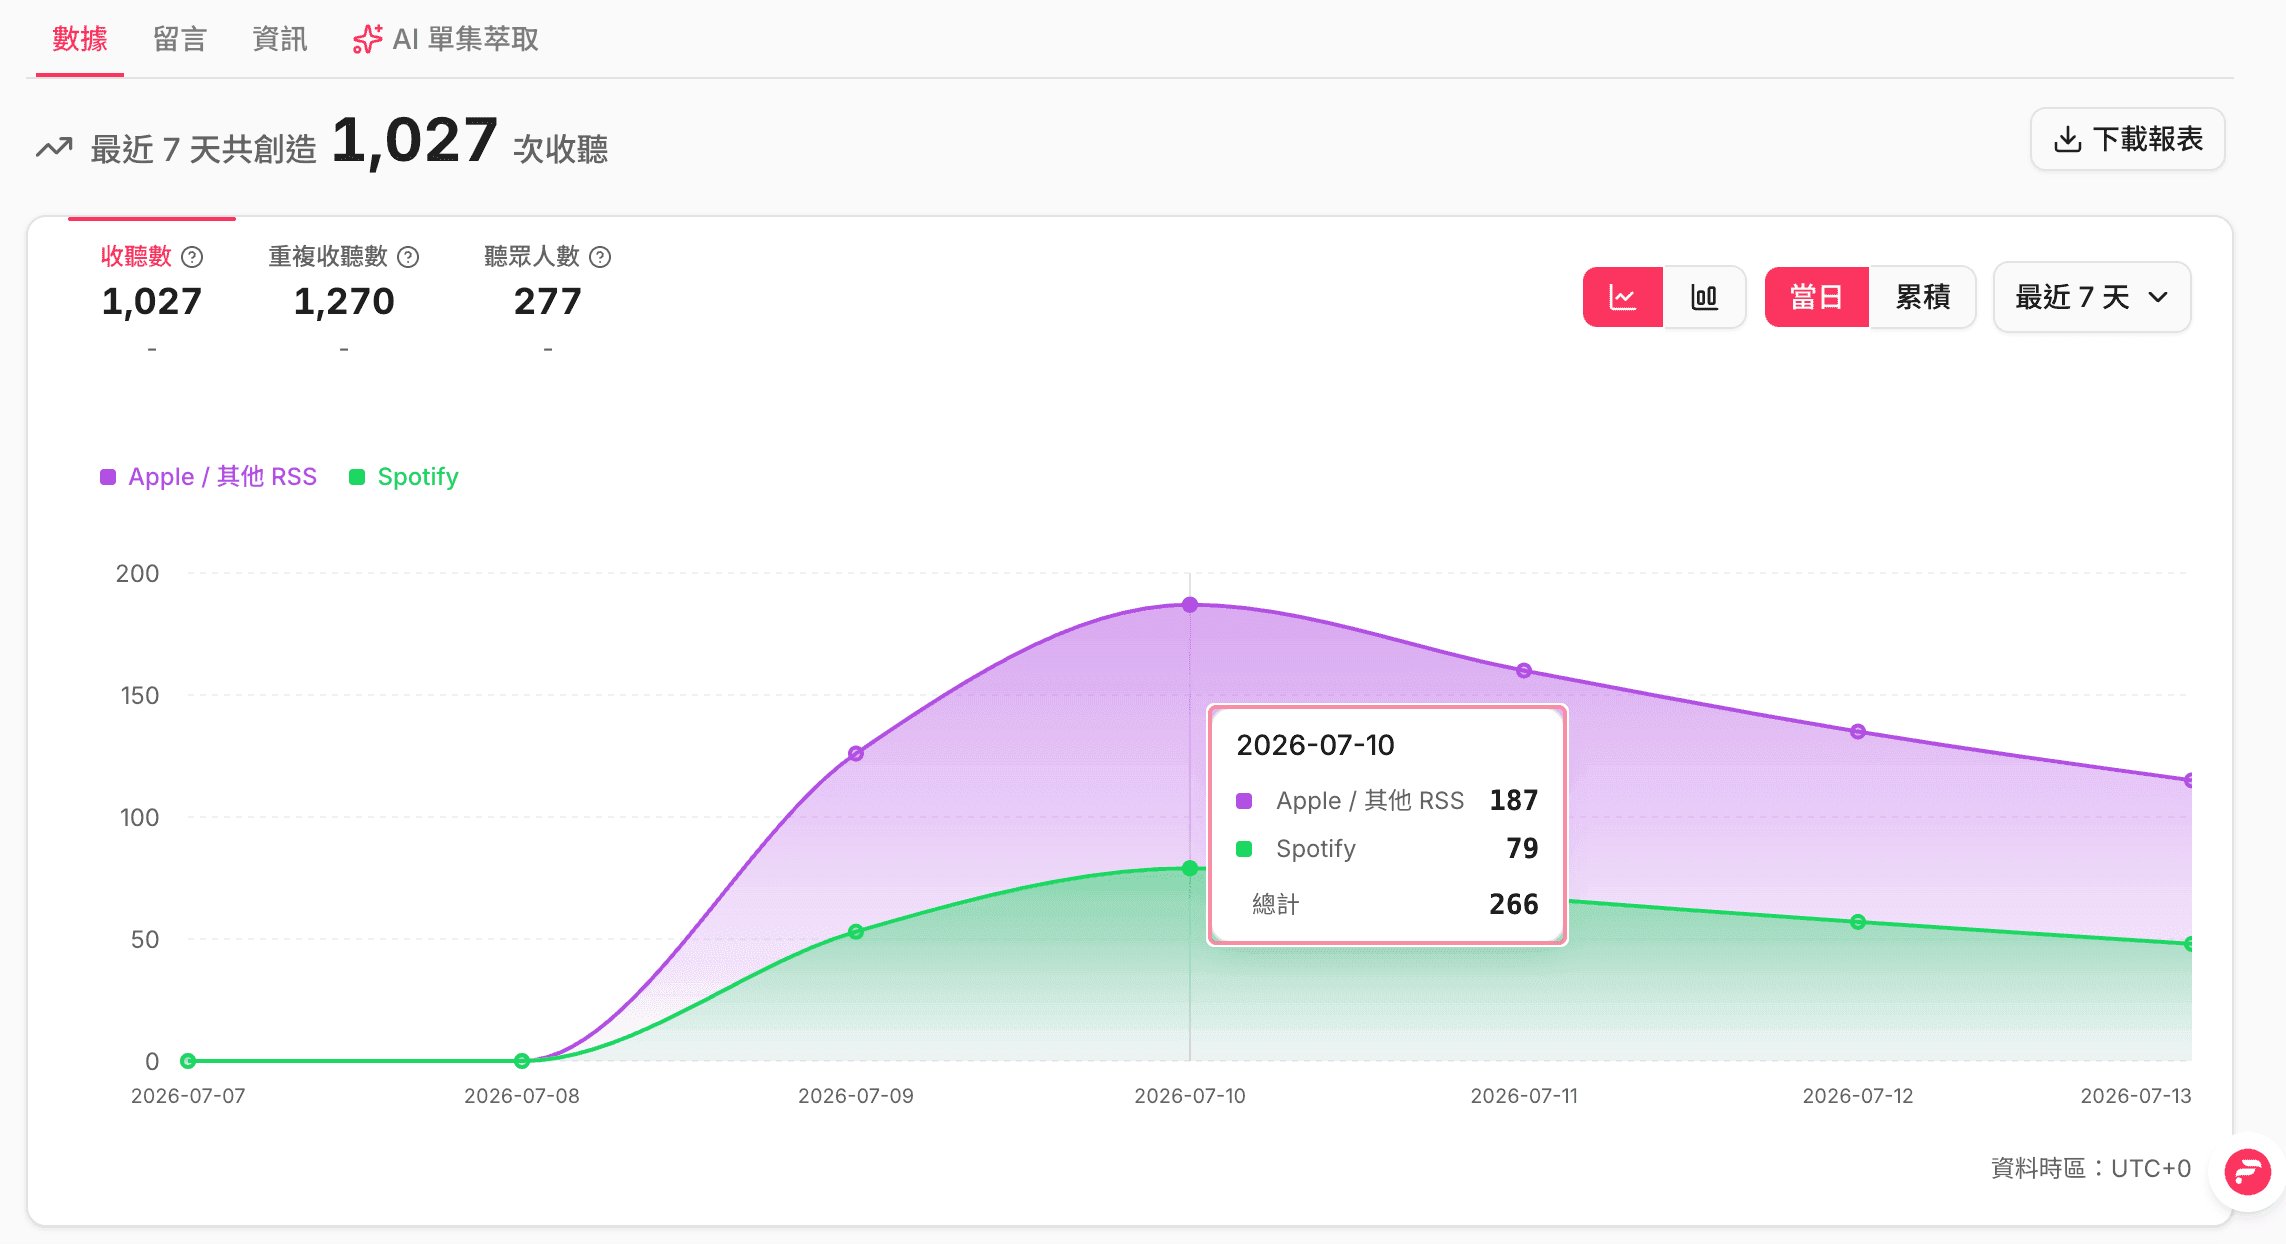Click the tooltip 總計 266 row
This screenshot has width=2286, height=1244.
1388,904
